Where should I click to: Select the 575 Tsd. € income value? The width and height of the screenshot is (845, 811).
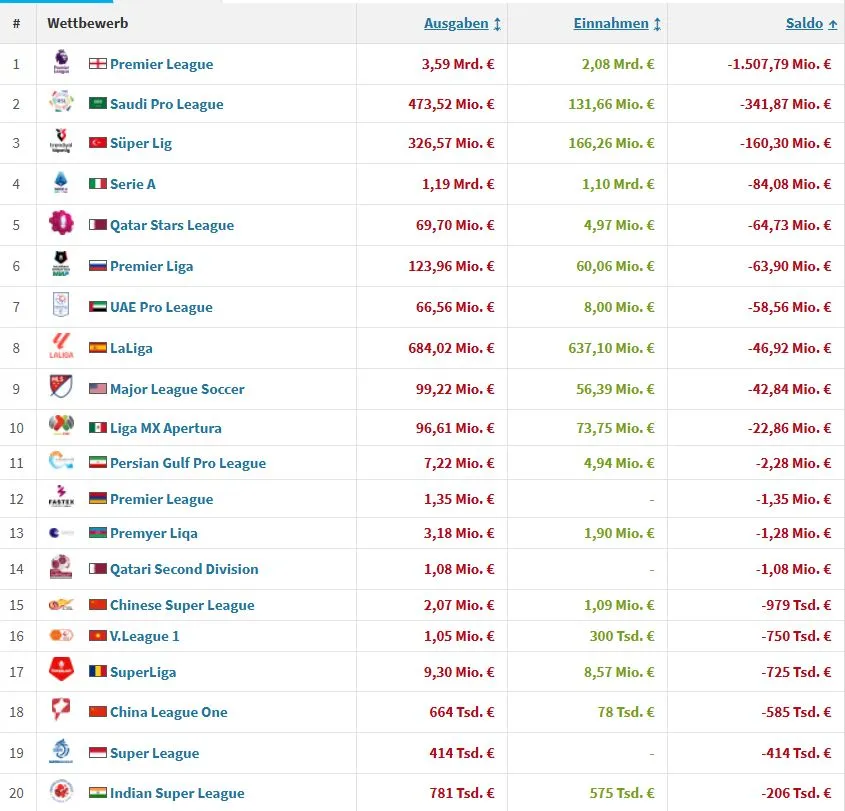tap(622, 793)
